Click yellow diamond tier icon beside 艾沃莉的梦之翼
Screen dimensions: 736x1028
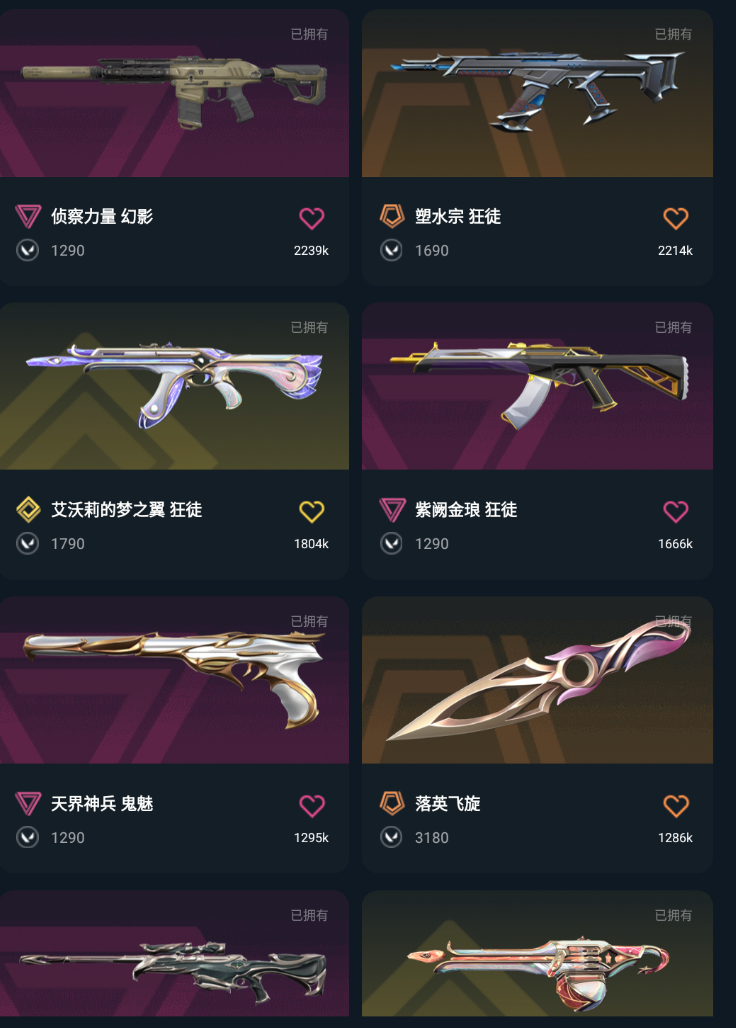click(x=28, y=509)
